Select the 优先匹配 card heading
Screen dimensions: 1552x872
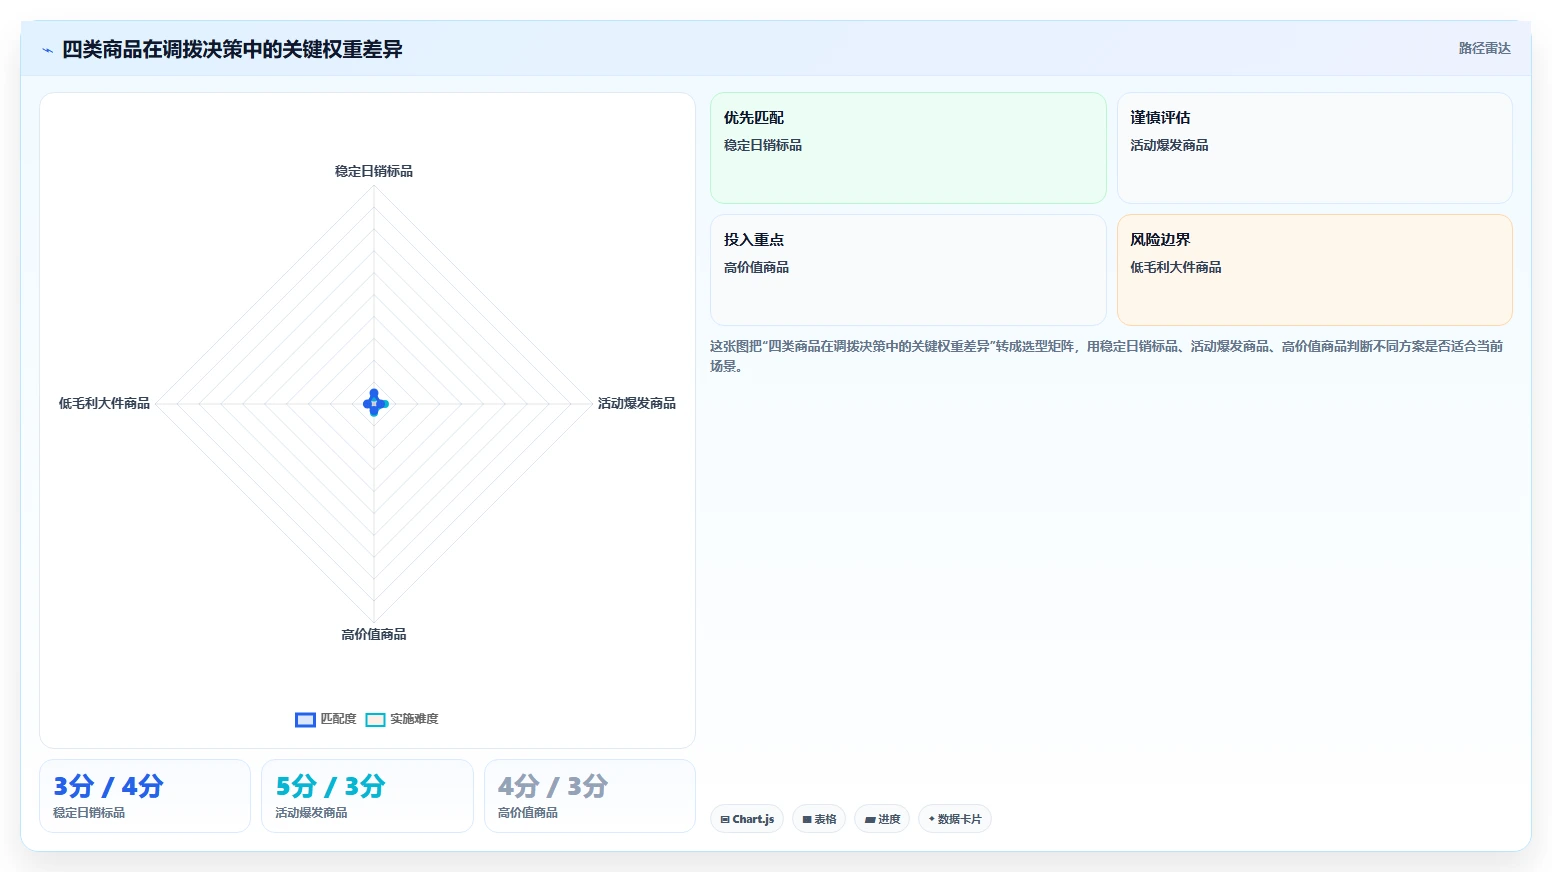coord(754,117)
